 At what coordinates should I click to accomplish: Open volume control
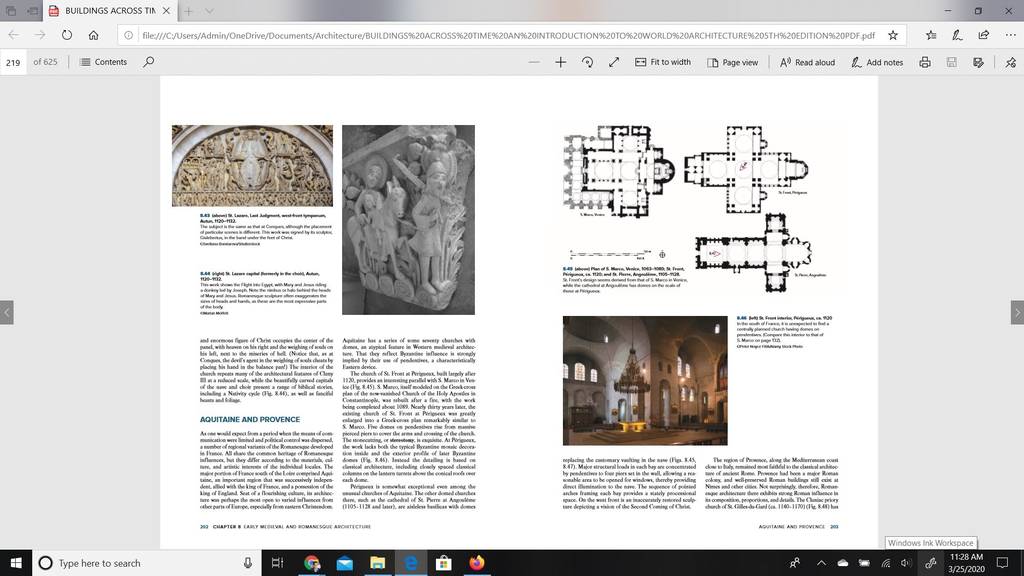click(905, 563)
